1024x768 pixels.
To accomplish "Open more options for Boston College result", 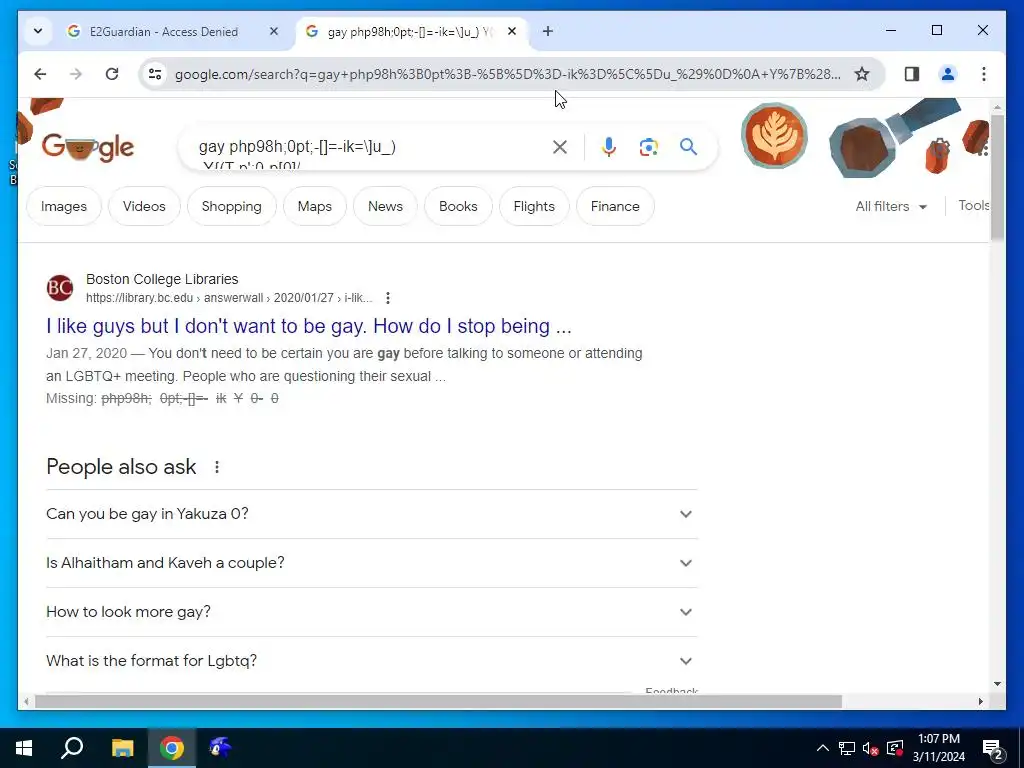I will 388,298.
